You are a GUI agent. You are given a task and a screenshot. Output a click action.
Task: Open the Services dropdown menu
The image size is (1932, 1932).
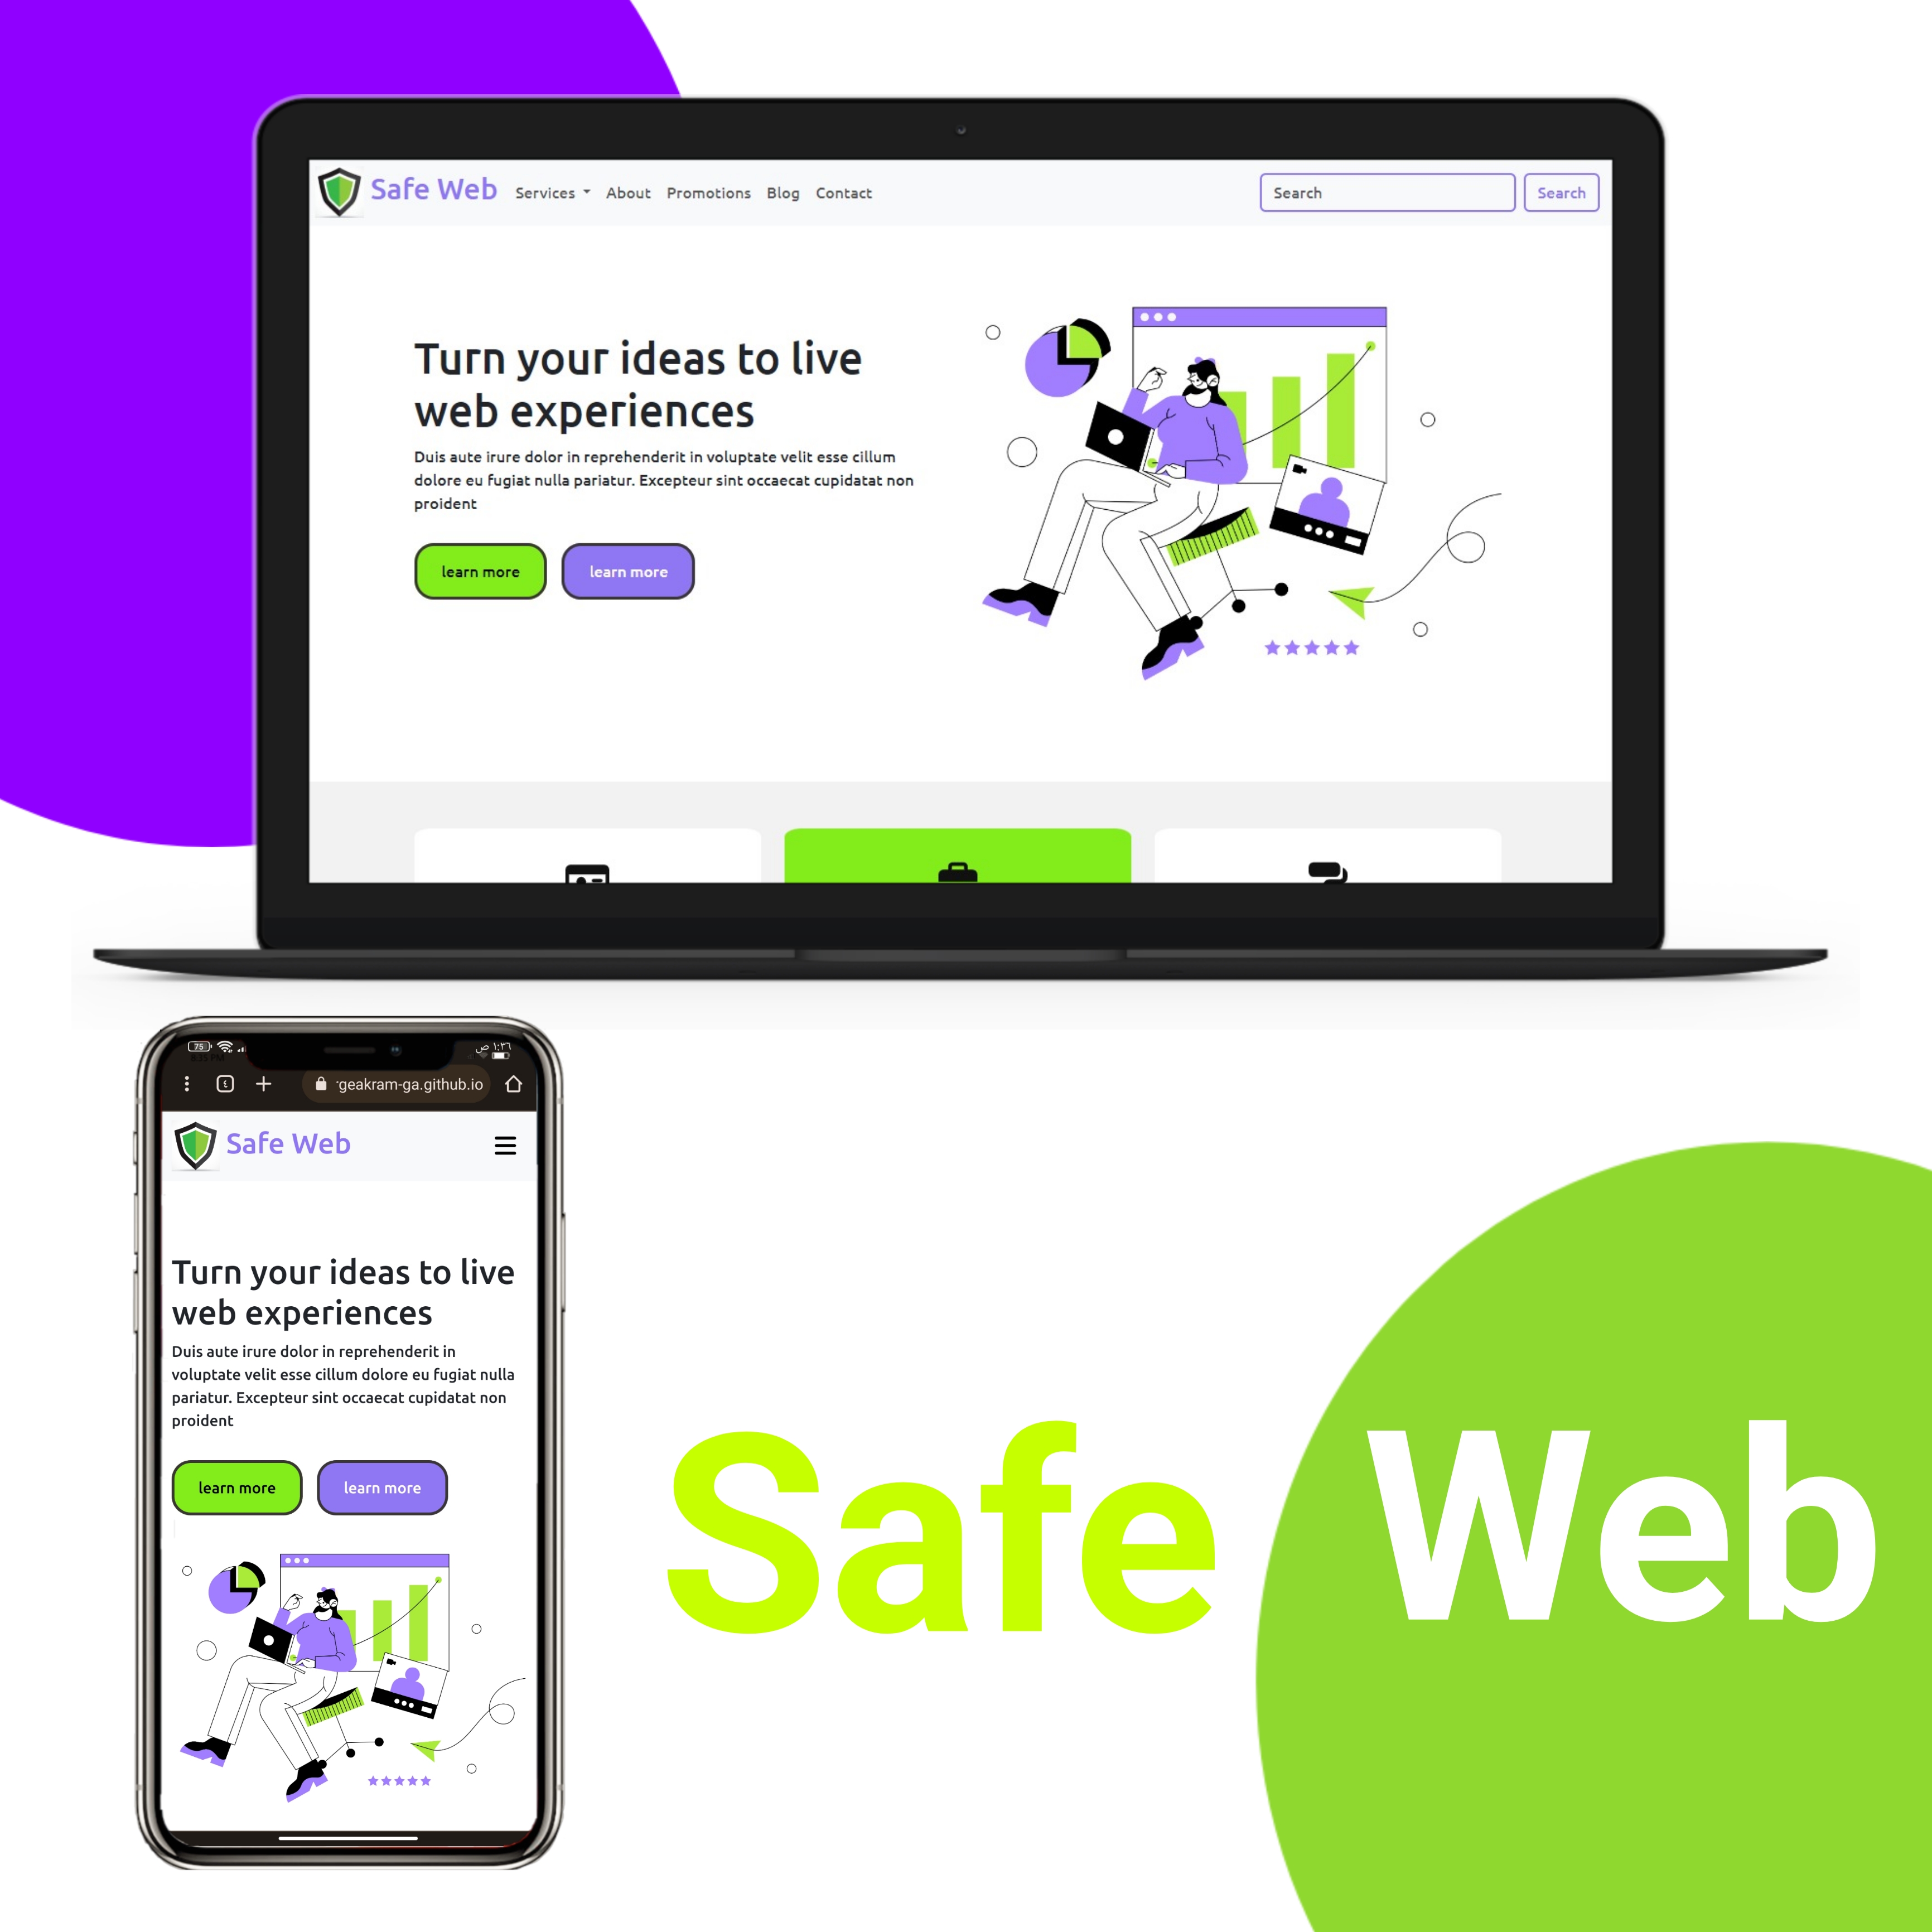(x=548, y=191)
